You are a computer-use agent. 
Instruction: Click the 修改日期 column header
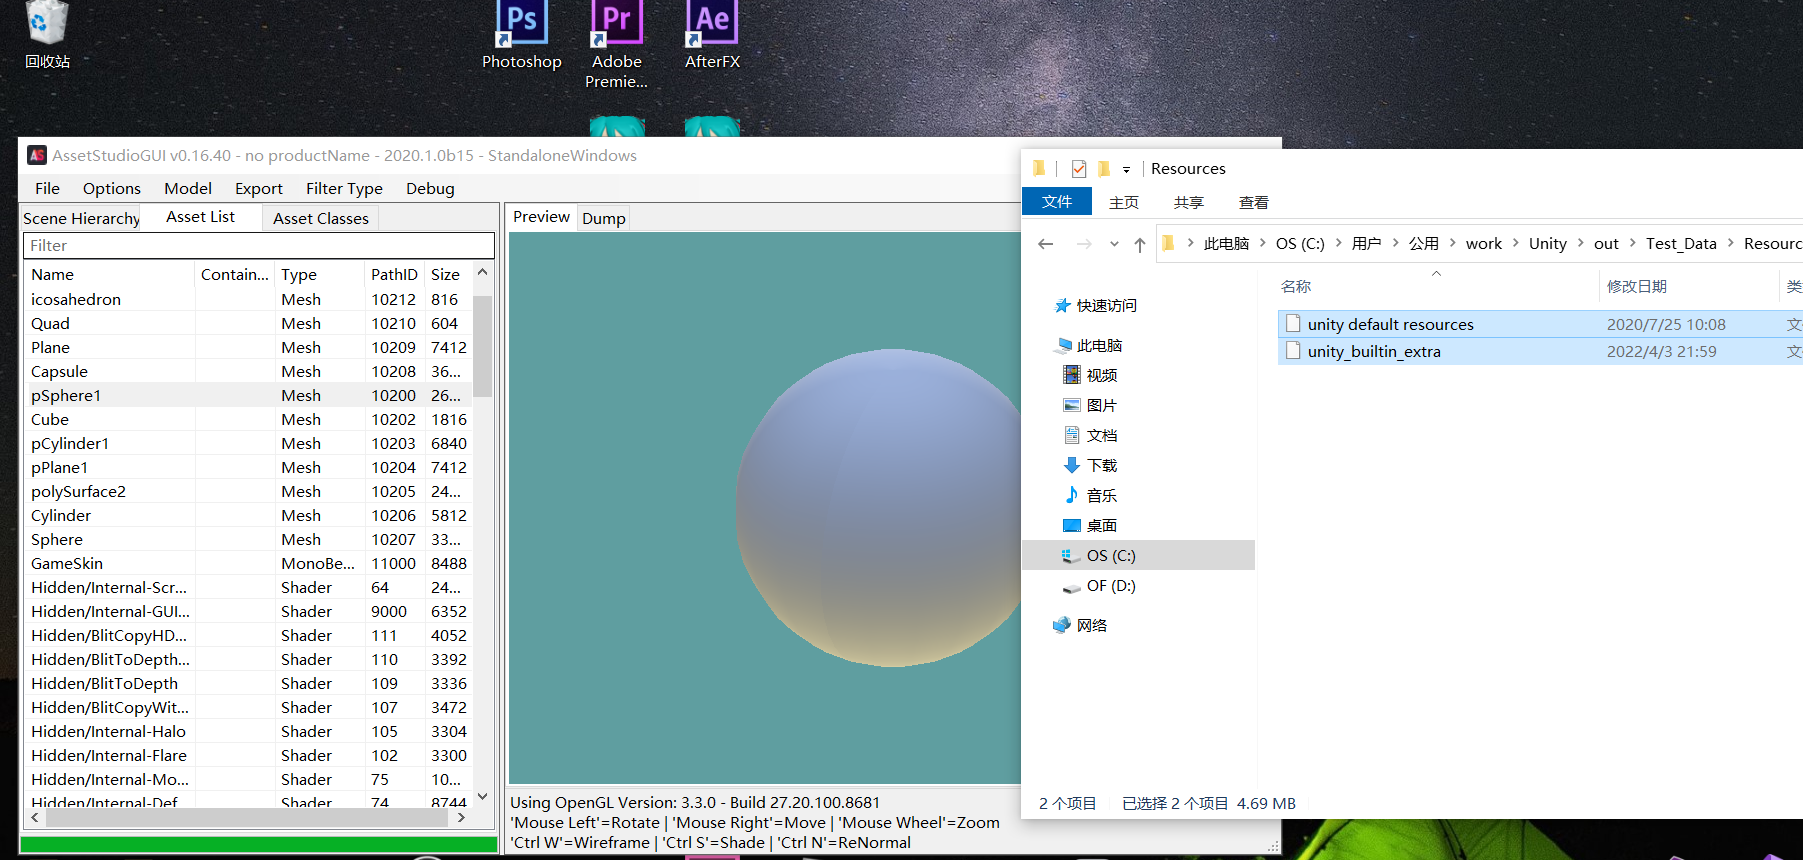(x=1636, y=287)
